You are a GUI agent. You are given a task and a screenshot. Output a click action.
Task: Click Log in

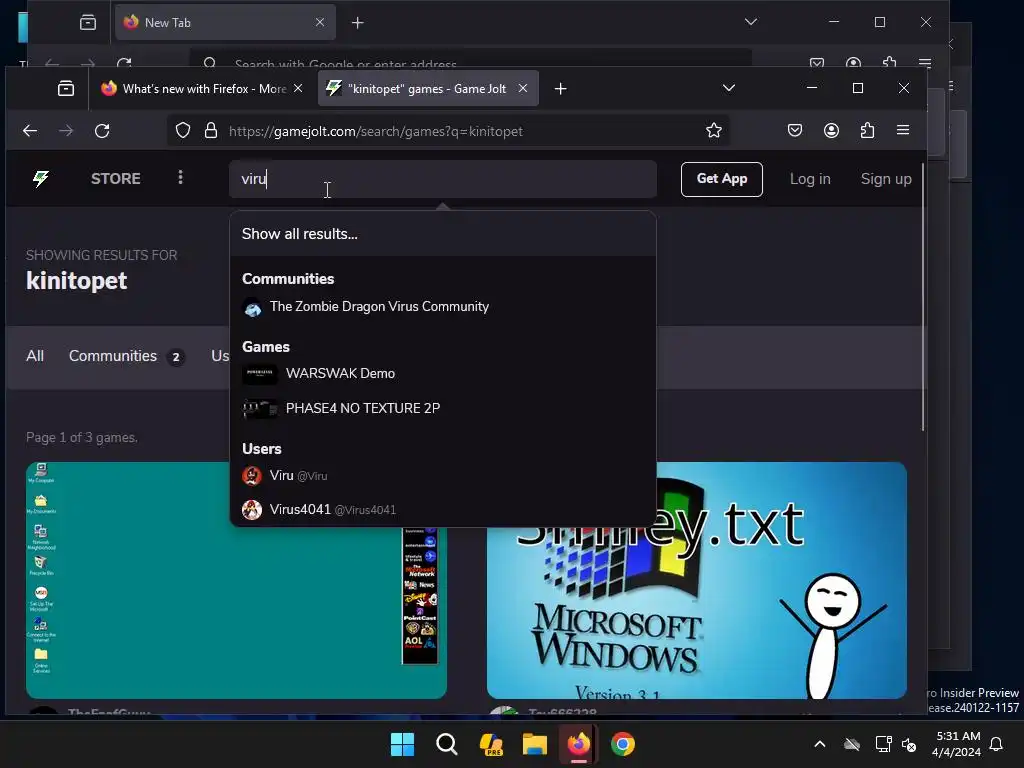click(810, 179)
